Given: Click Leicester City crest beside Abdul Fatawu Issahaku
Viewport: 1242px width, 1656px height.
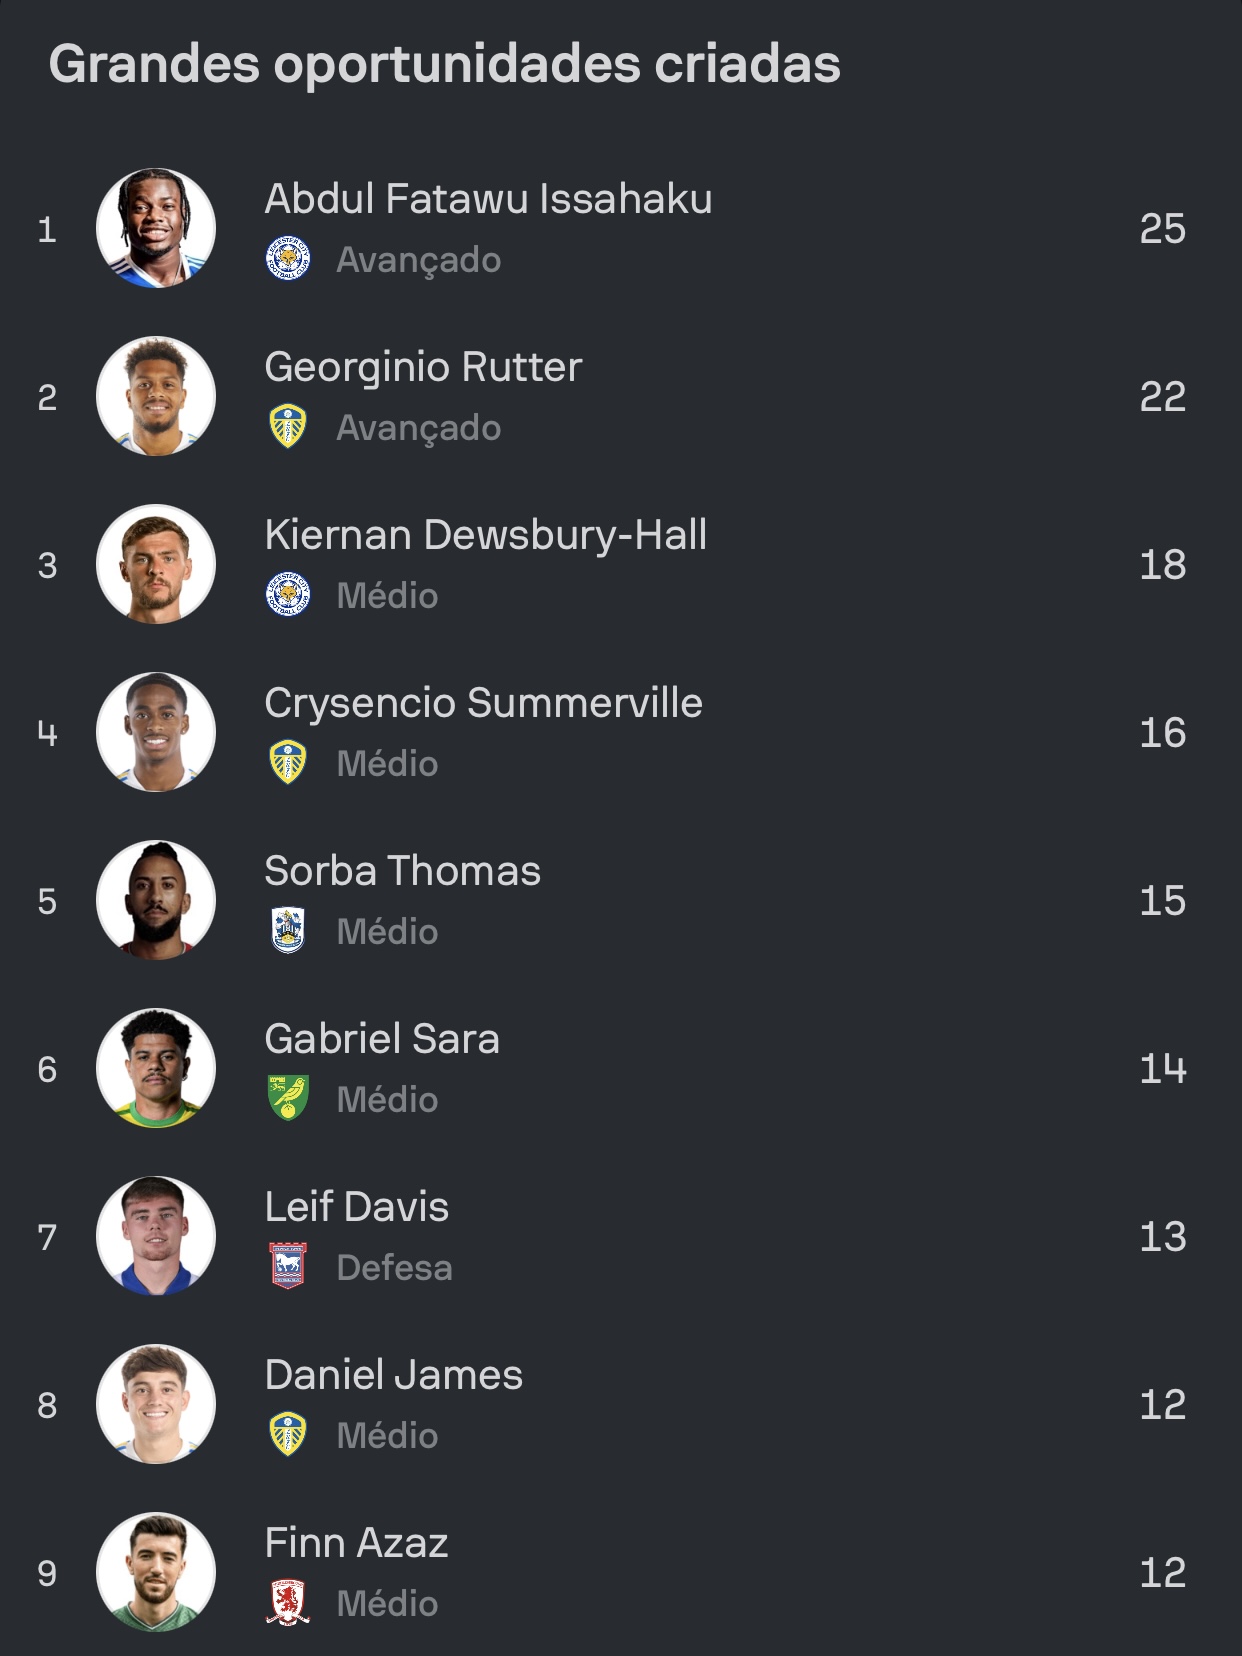Looking at the screenshot, I should pyautogui.click(x=288, y=260).
